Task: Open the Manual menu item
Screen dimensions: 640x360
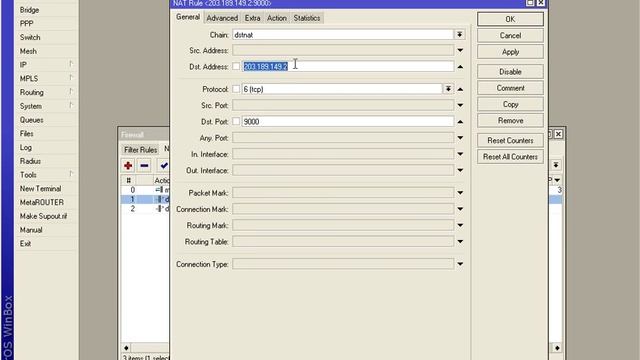Action: (x=31, y=230)
